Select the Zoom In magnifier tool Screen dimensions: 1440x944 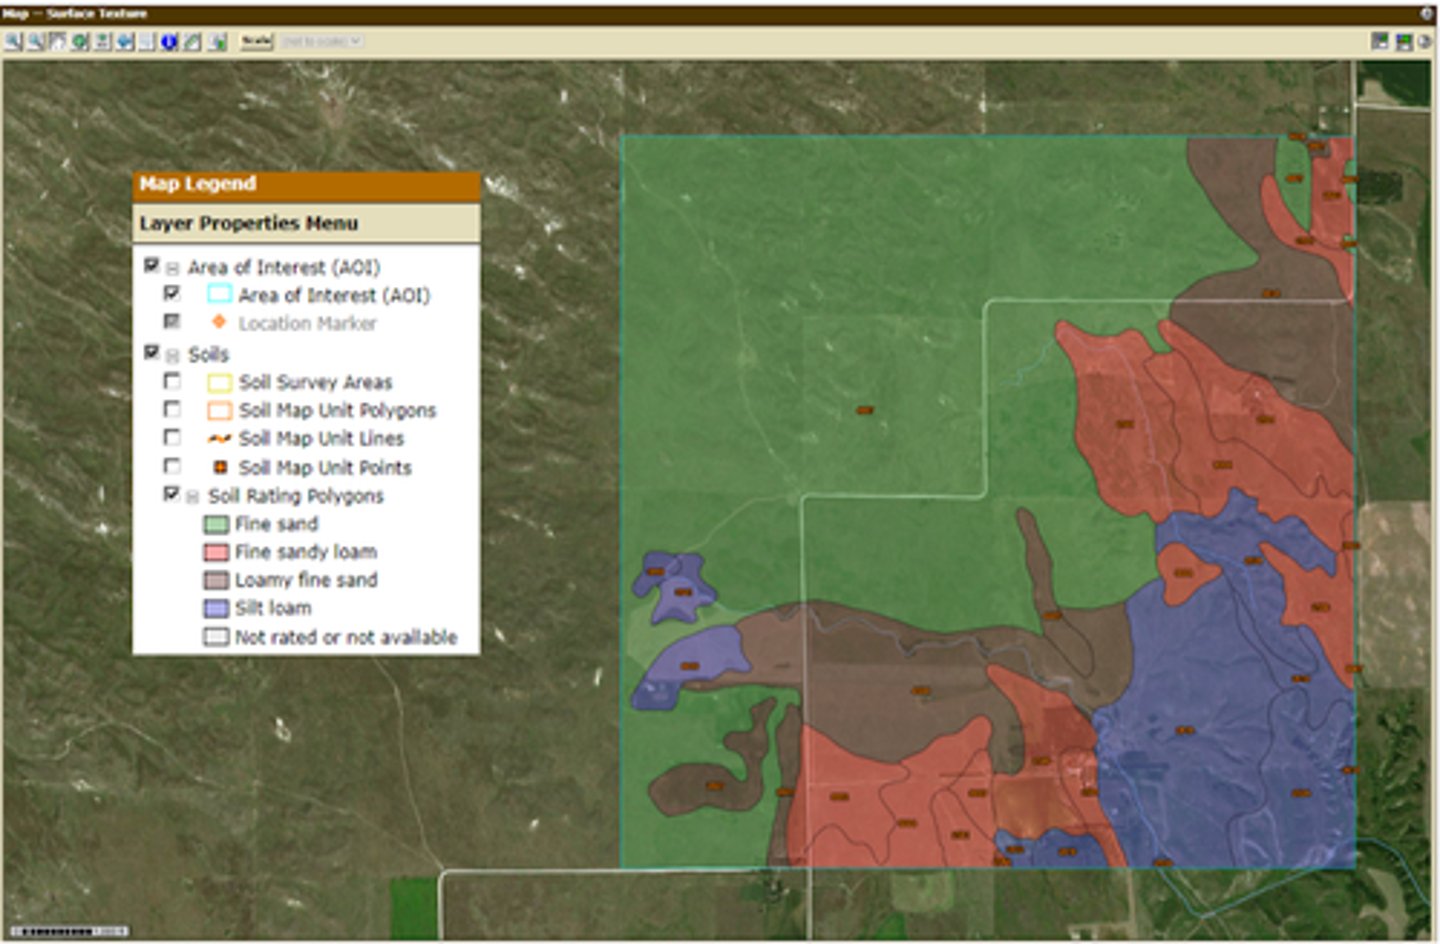coord(12,41)
